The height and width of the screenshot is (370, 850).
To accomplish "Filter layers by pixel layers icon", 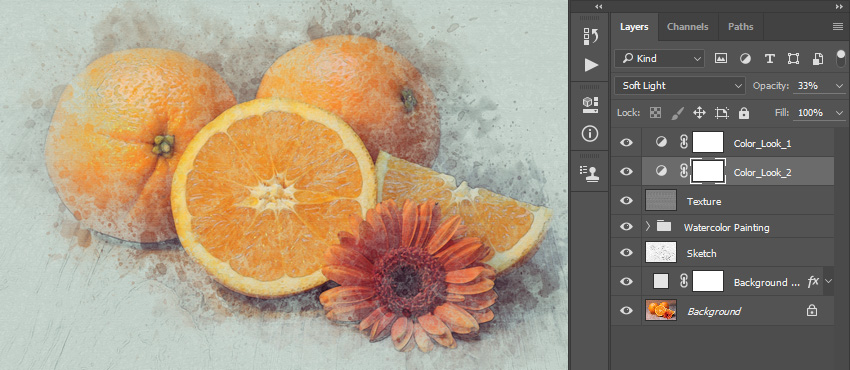I will [720, 59].
